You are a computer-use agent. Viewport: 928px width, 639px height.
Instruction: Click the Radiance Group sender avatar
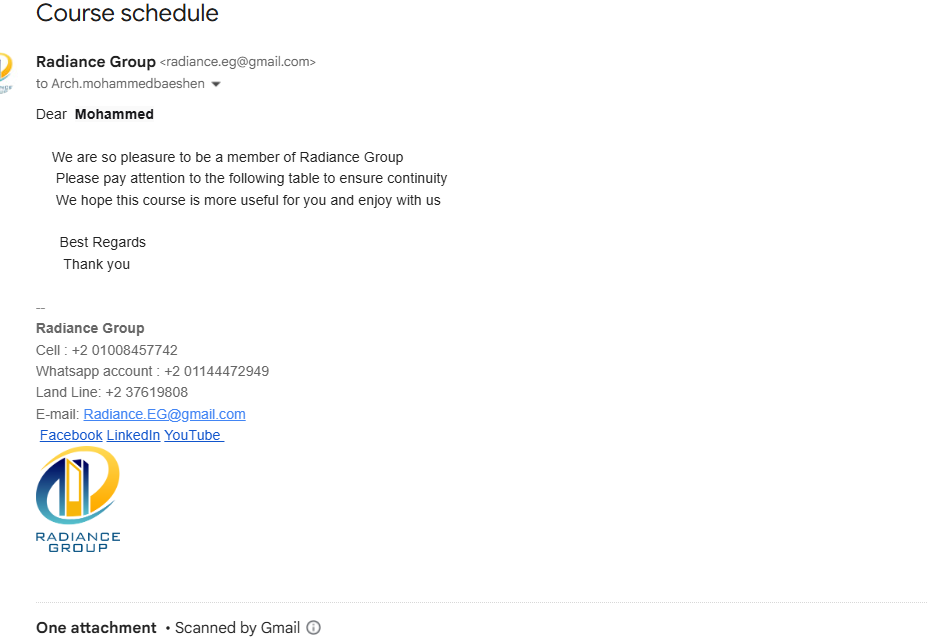5,72
